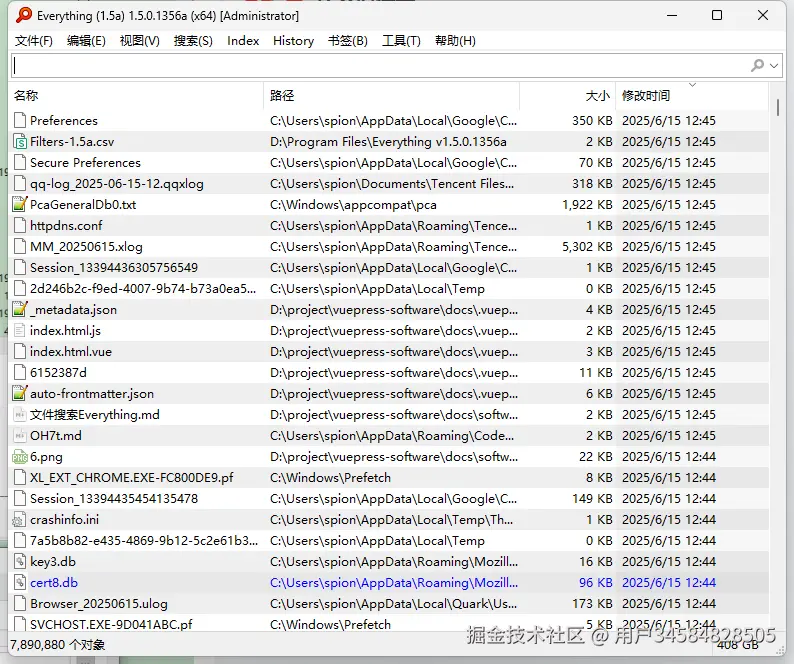Expand the search box dropdown arrow
Image resolution: width=794 pixels, height=664 pixels.
click(774, 66)
